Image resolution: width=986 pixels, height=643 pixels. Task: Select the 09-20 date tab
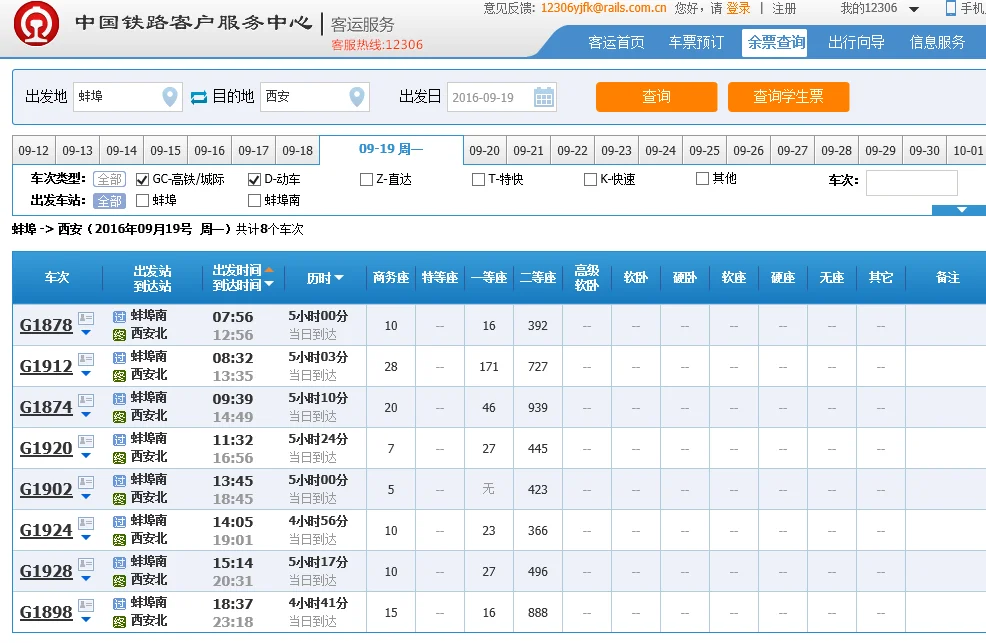point(484,148)
